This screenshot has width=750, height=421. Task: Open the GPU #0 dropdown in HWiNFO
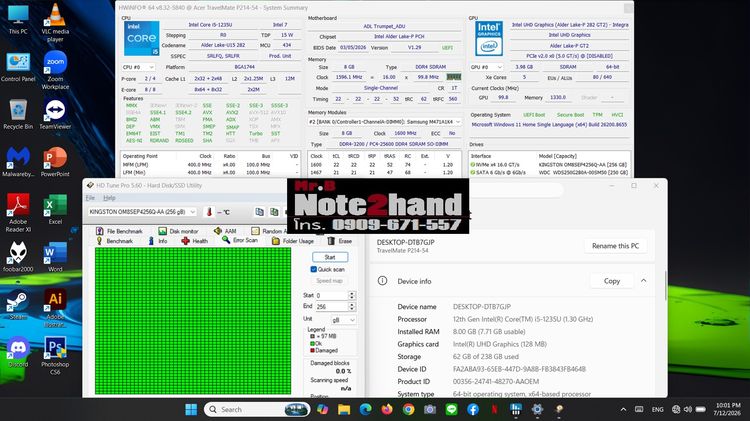click(486, 67)
